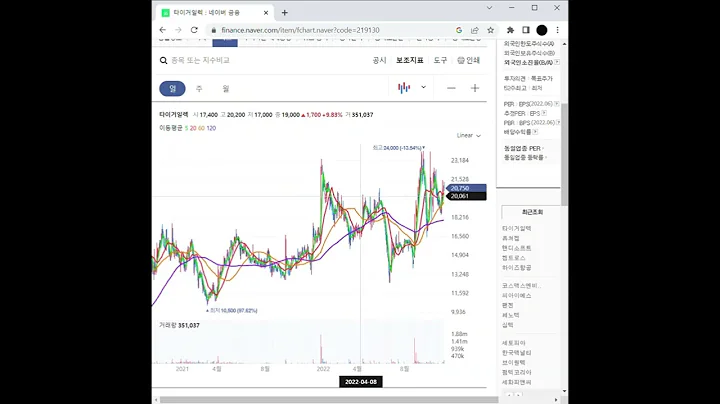Screen dimensions: 720x404
Task: Click the 최근조회 tab in sidebar
Action: click(x=532, y=212)
